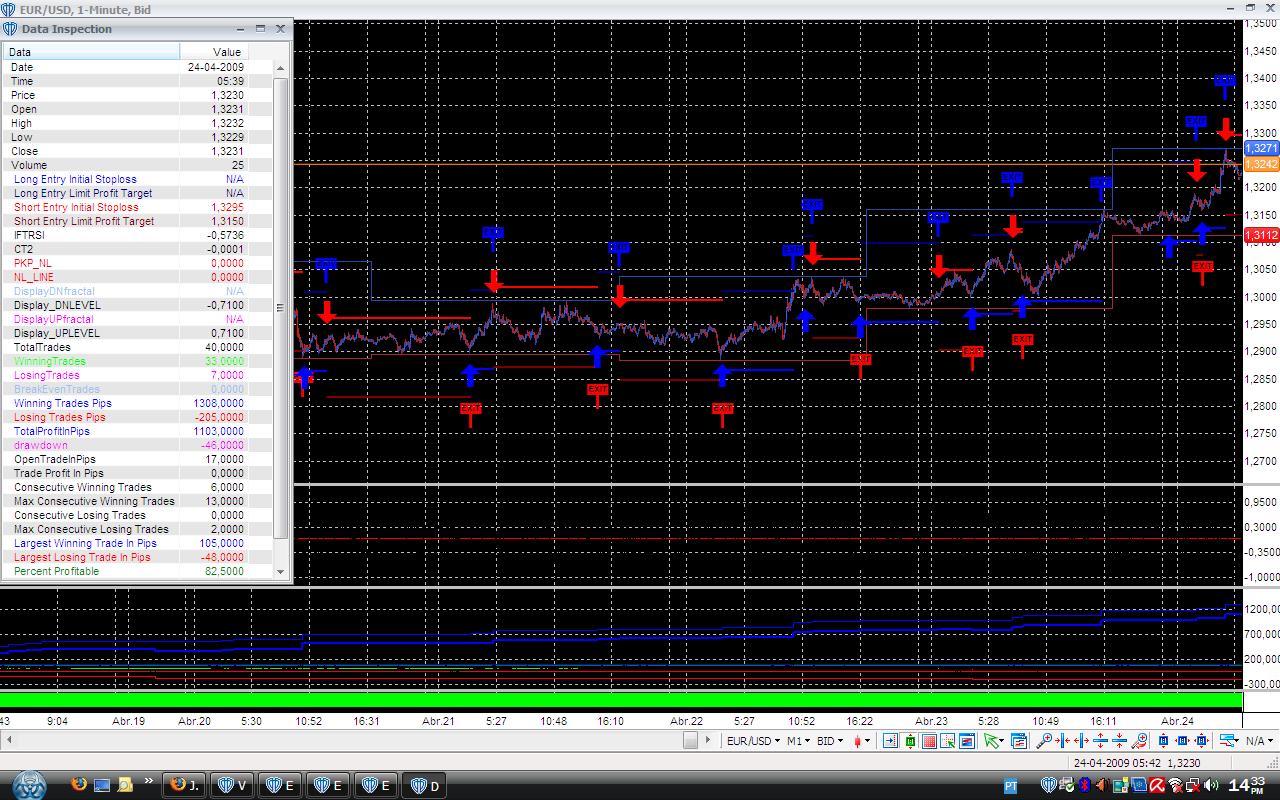This screenshot has height=800, width=1280.
Task: Select the Largest Winning Trade In Pips row
Action: click(x=138, y=543)
